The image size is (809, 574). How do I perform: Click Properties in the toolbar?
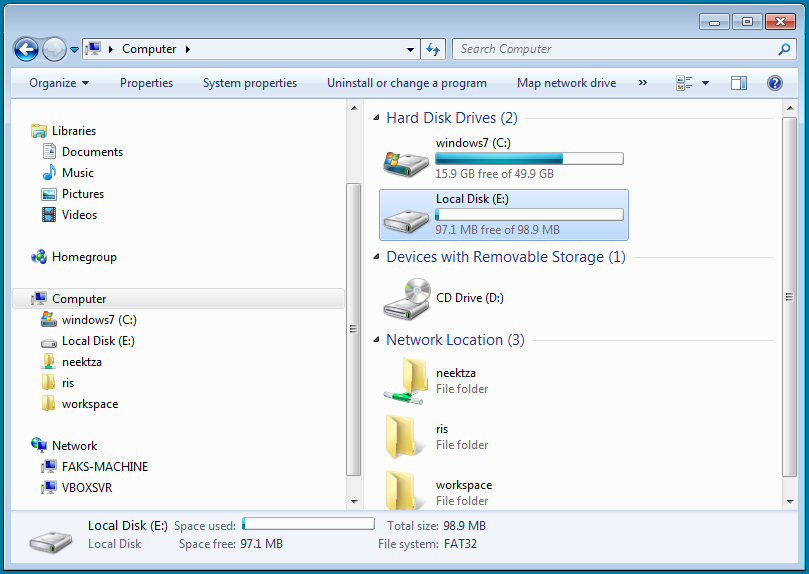[x=147, y=83]
